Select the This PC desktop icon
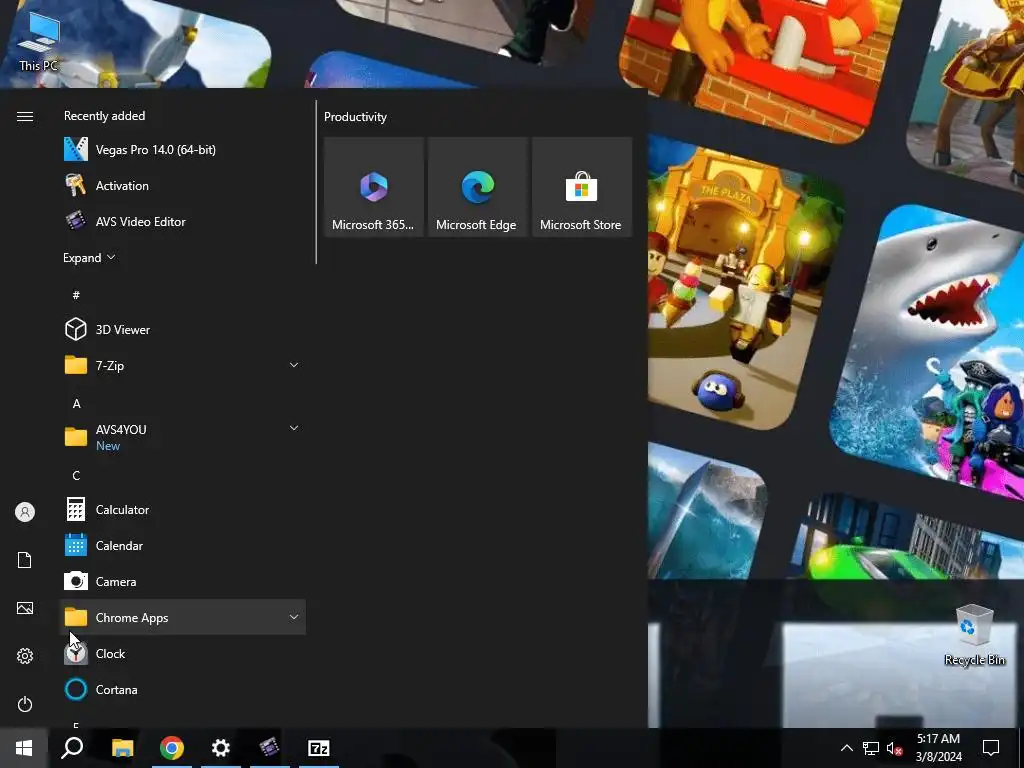The width and height of the screenshot is (1024, 768). pos(38,42)
